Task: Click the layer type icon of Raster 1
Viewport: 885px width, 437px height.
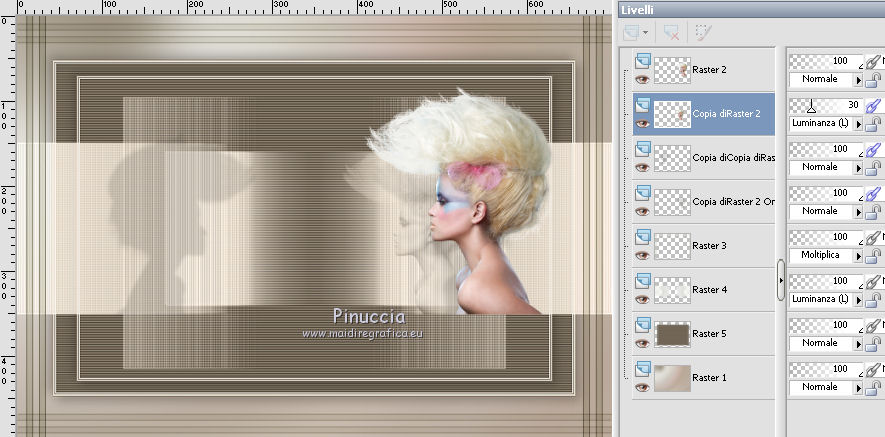Action: coord(642,369)
